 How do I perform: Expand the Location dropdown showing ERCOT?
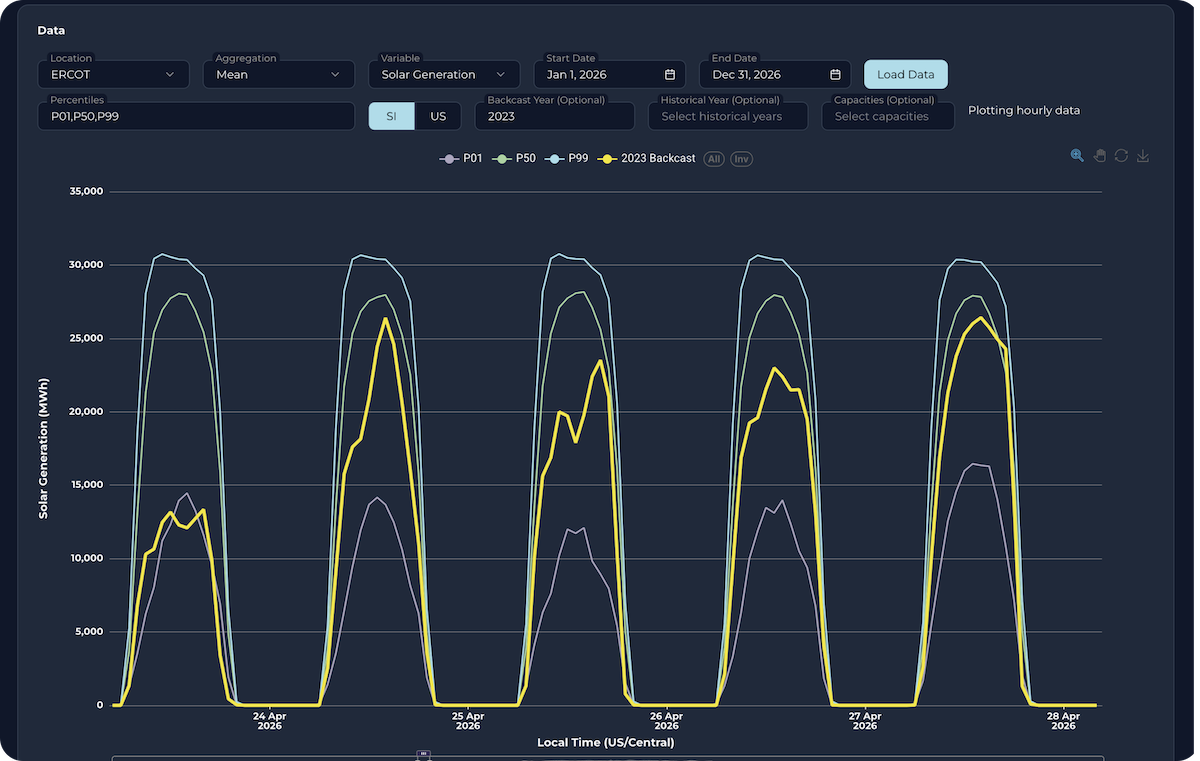click(113, 75)
